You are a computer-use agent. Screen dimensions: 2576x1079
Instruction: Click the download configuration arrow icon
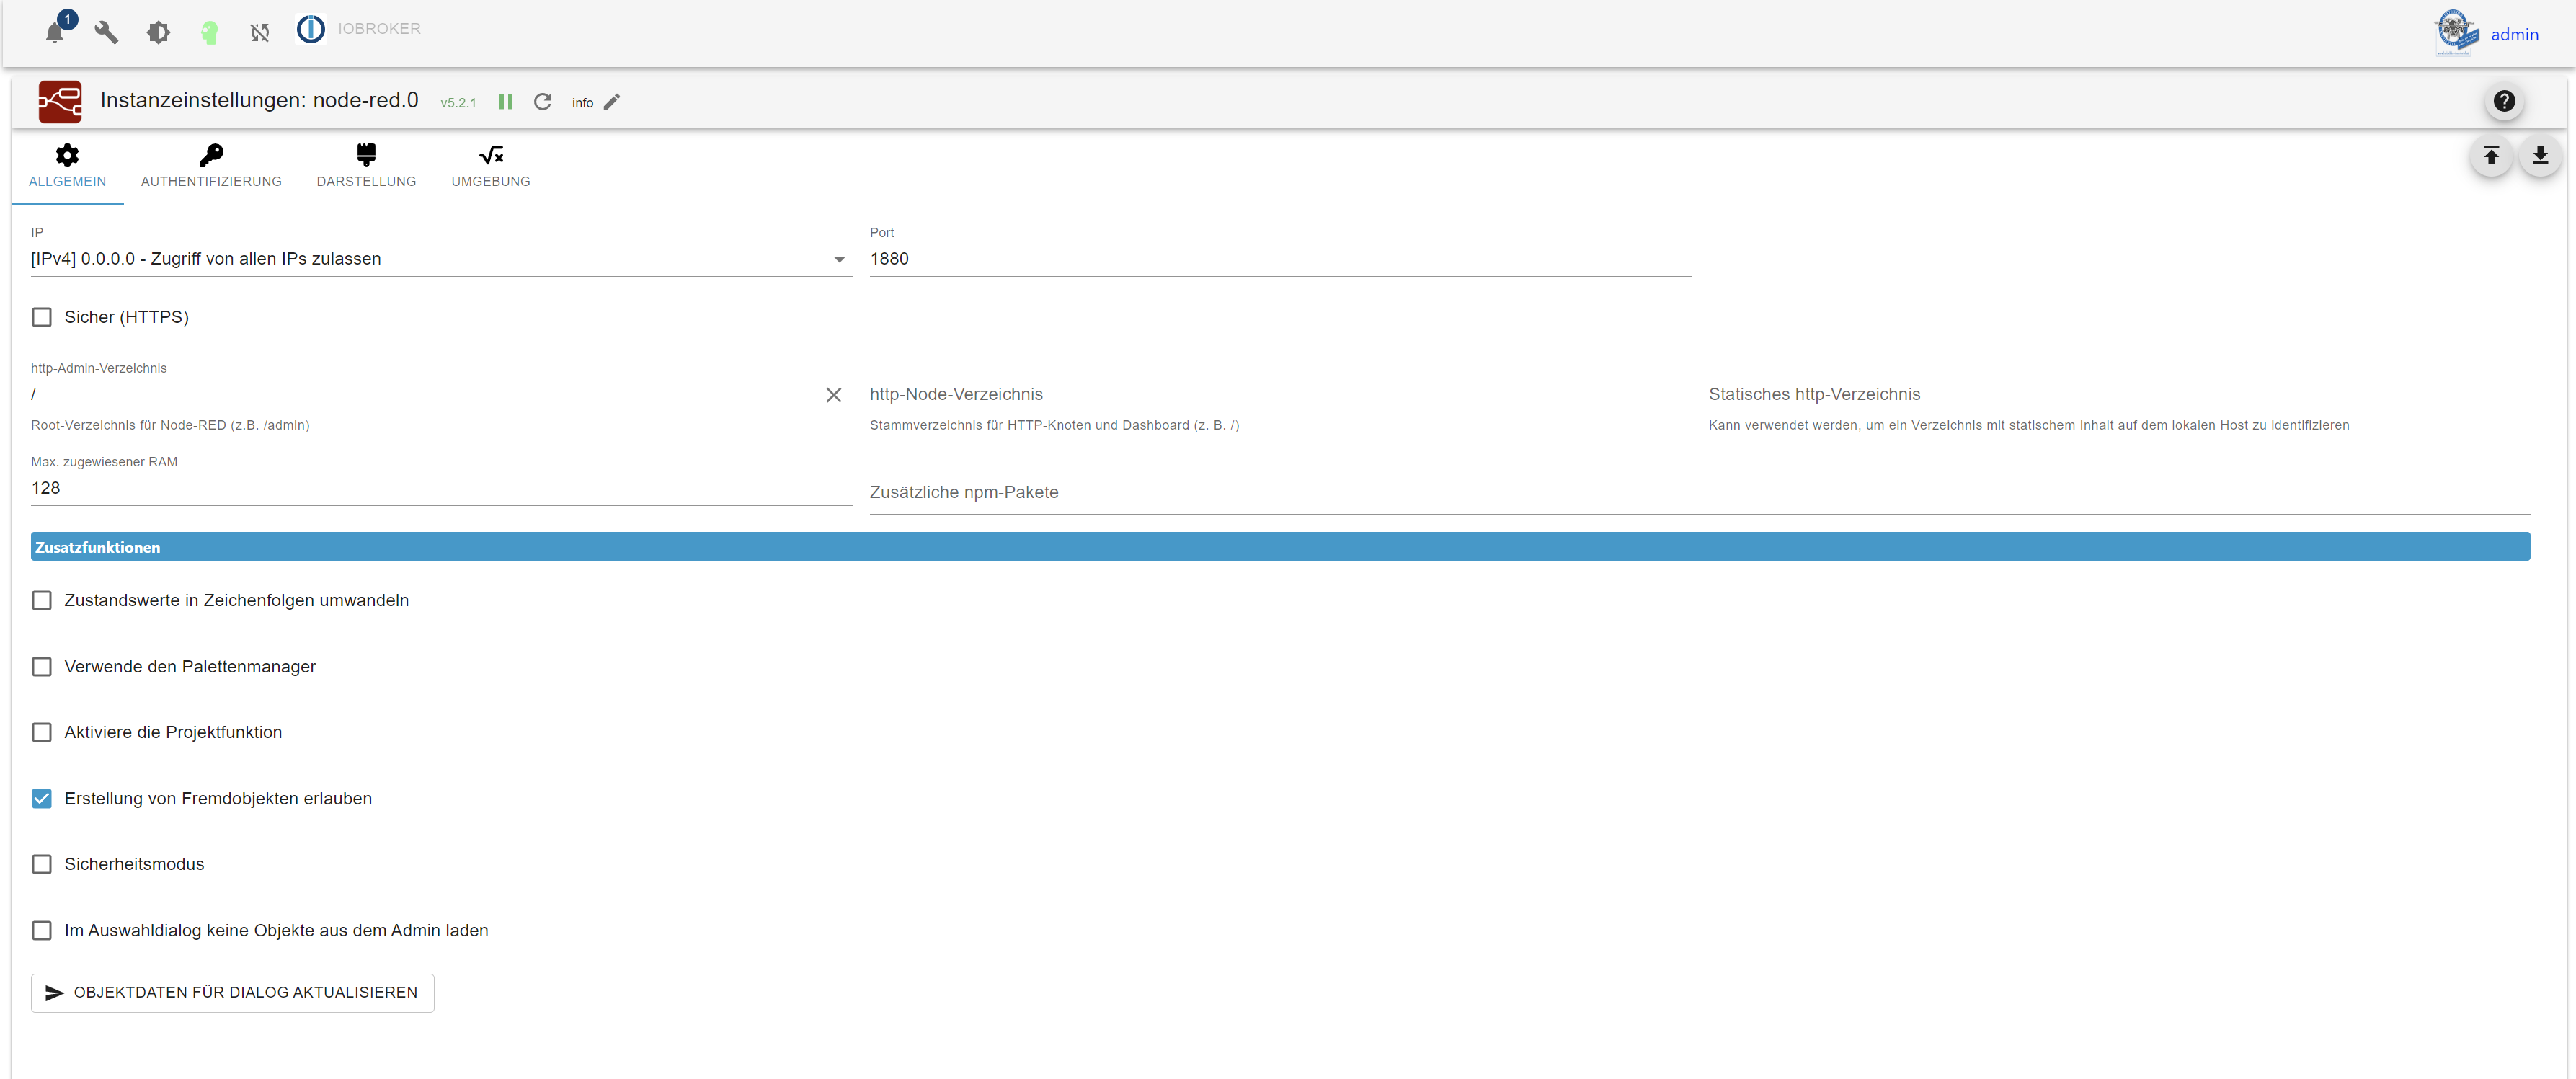tap(2539, 155)
